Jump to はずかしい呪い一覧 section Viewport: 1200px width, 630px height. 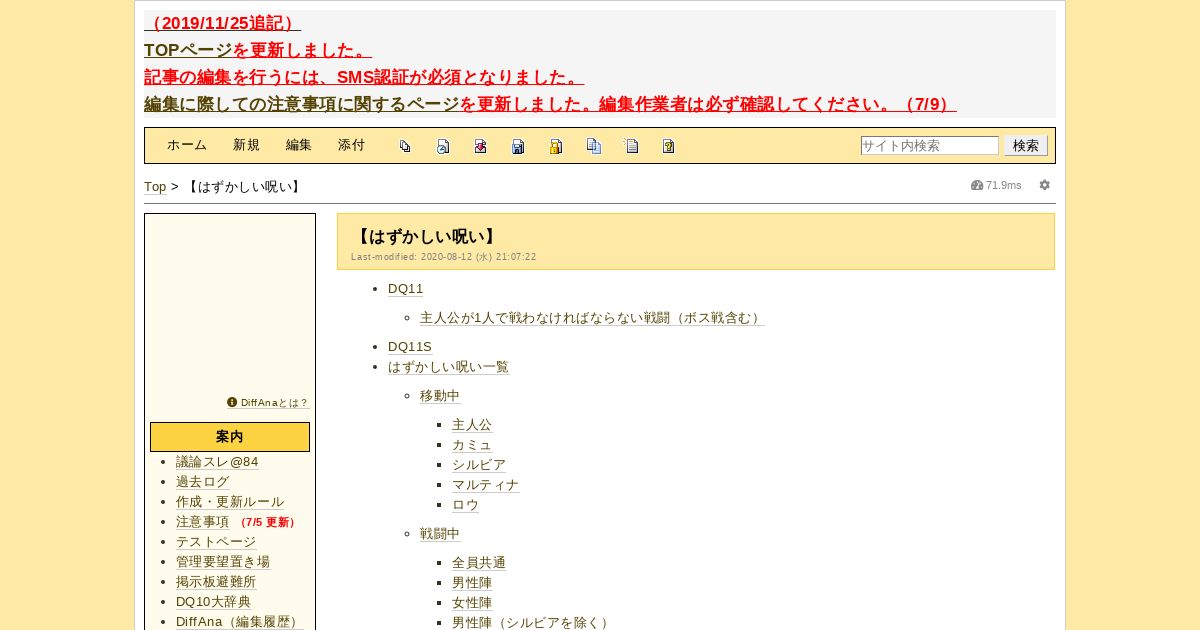[449, 367]
